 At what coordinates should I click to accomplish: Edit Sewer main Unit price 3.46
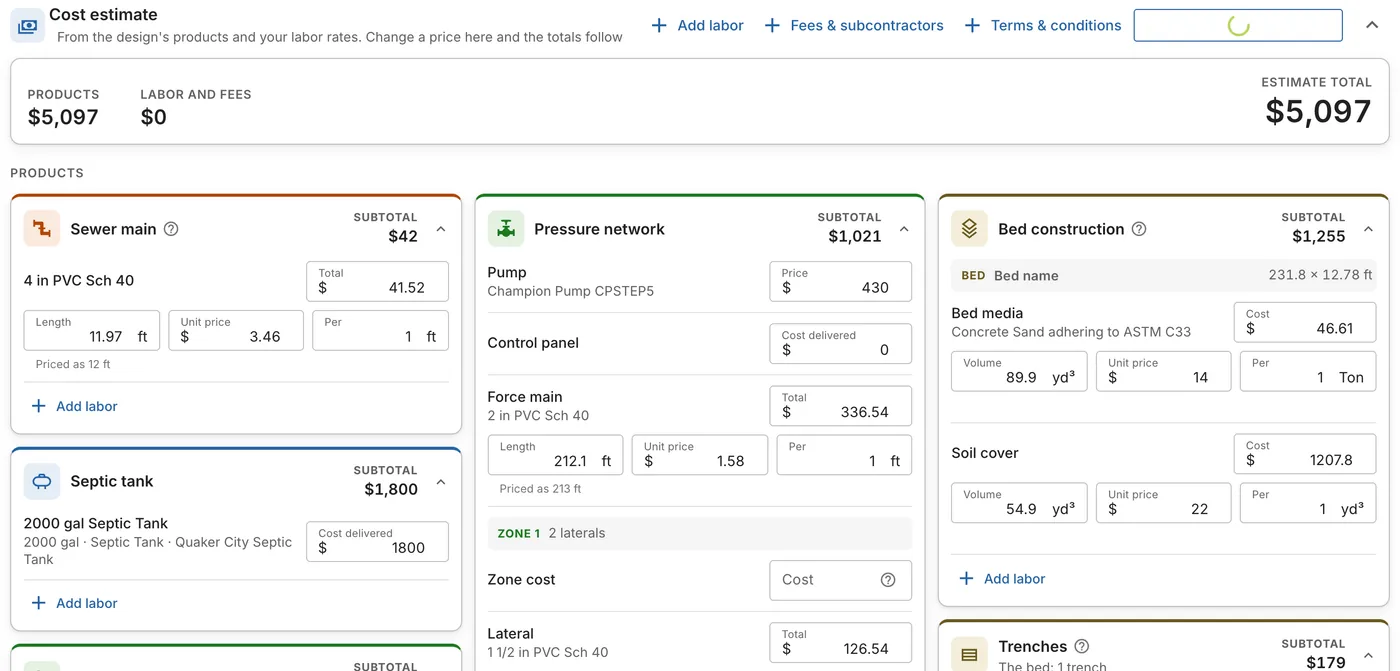pyautogui.click(x=236, y=331)
